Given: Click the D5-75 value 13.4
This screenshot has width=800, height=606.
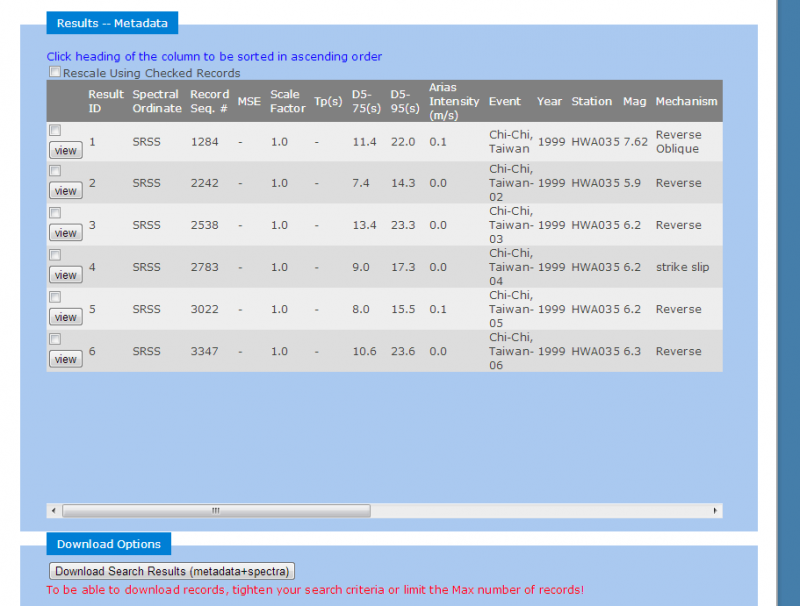Looking at the screenshot, I should (x=364, y=225).
